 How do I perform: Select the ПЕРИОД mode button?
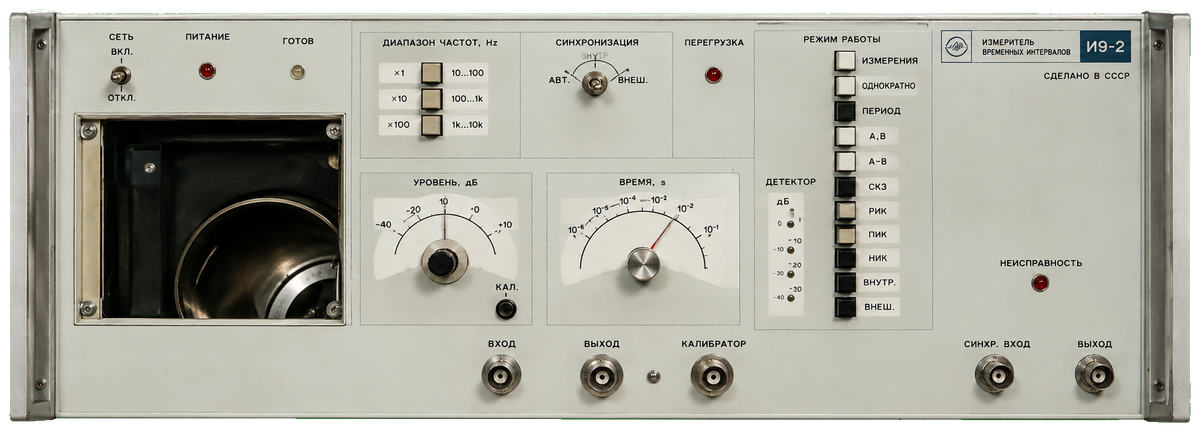846,110
